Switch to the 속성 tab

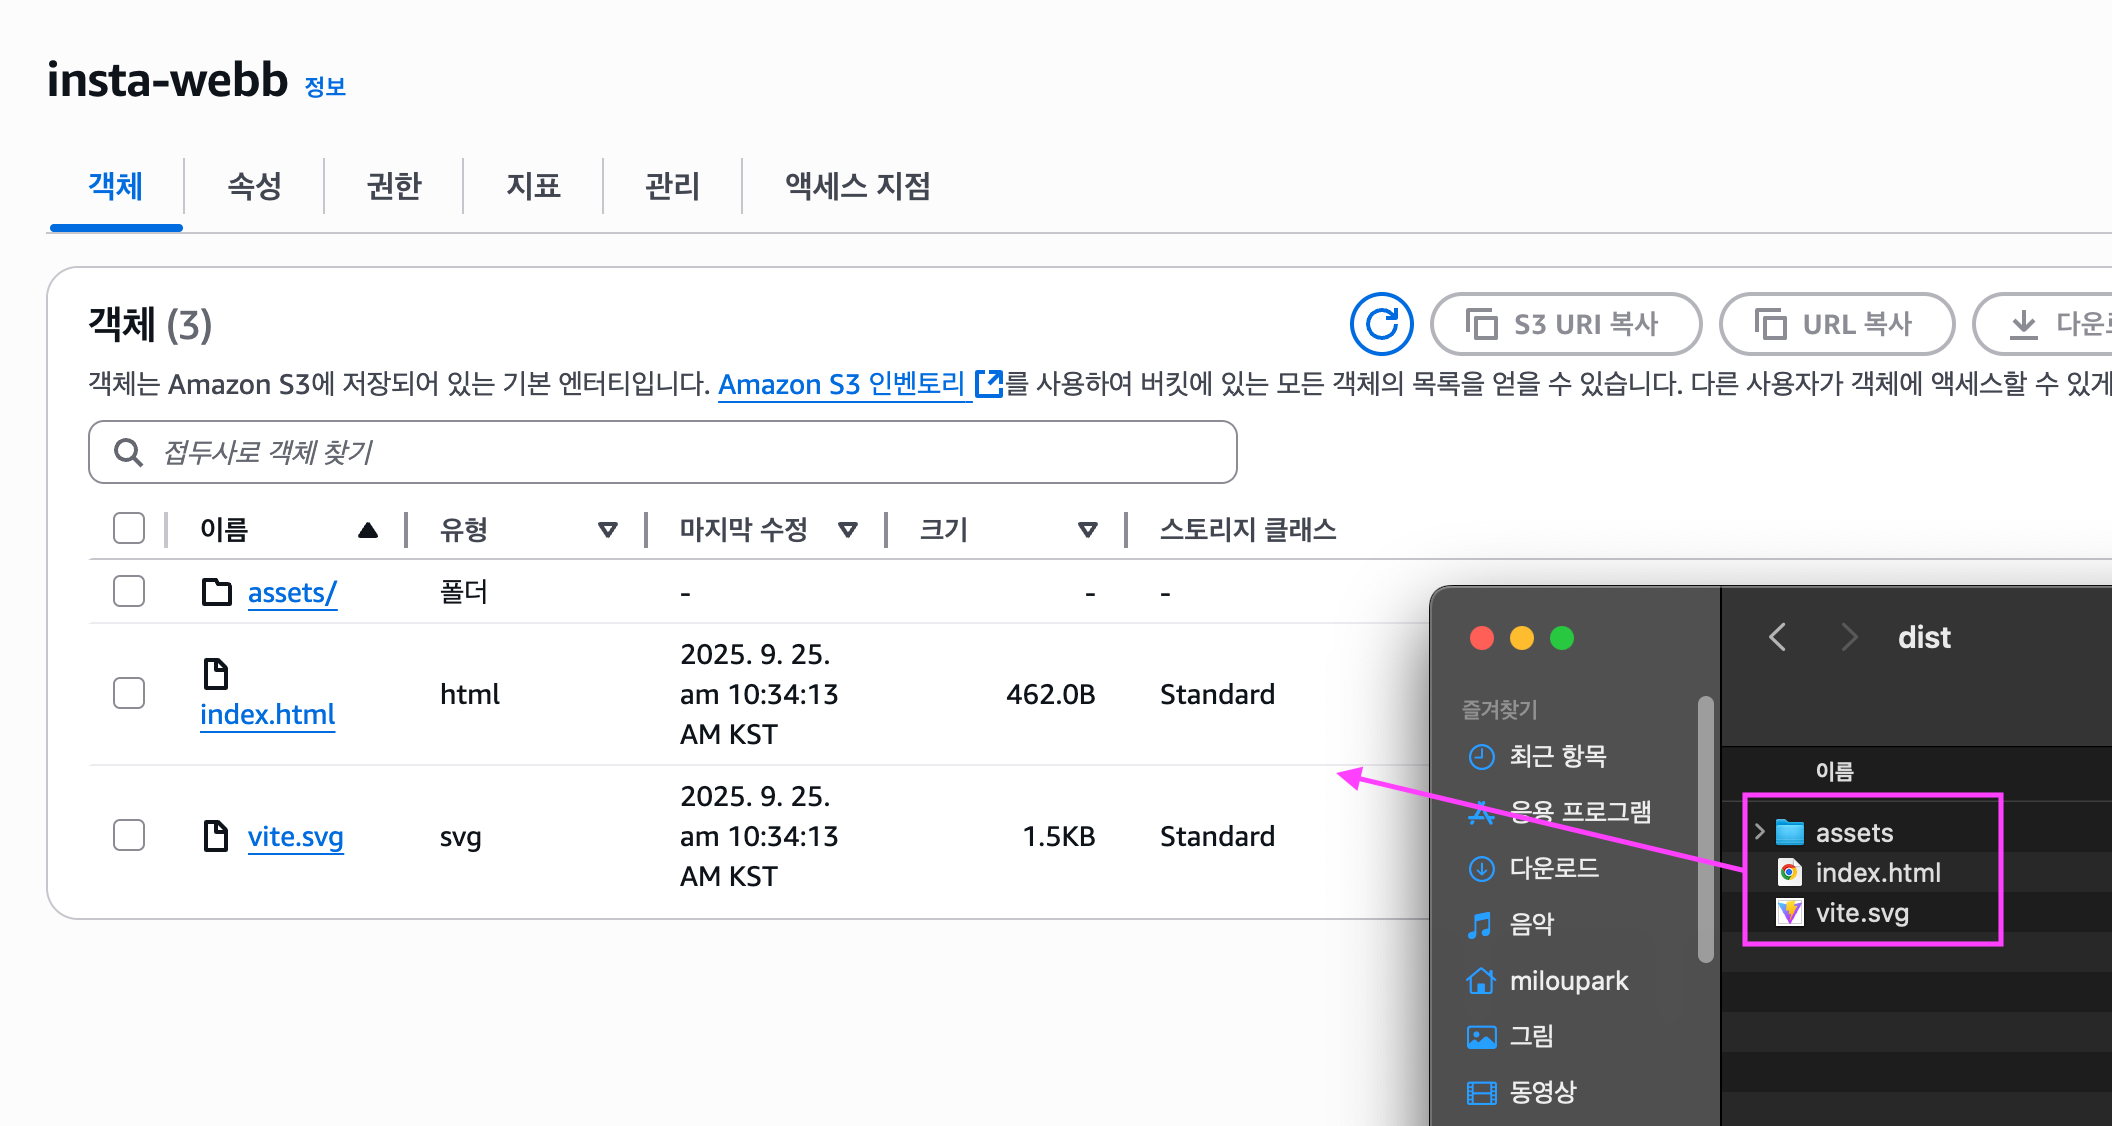tap(254, 186)
